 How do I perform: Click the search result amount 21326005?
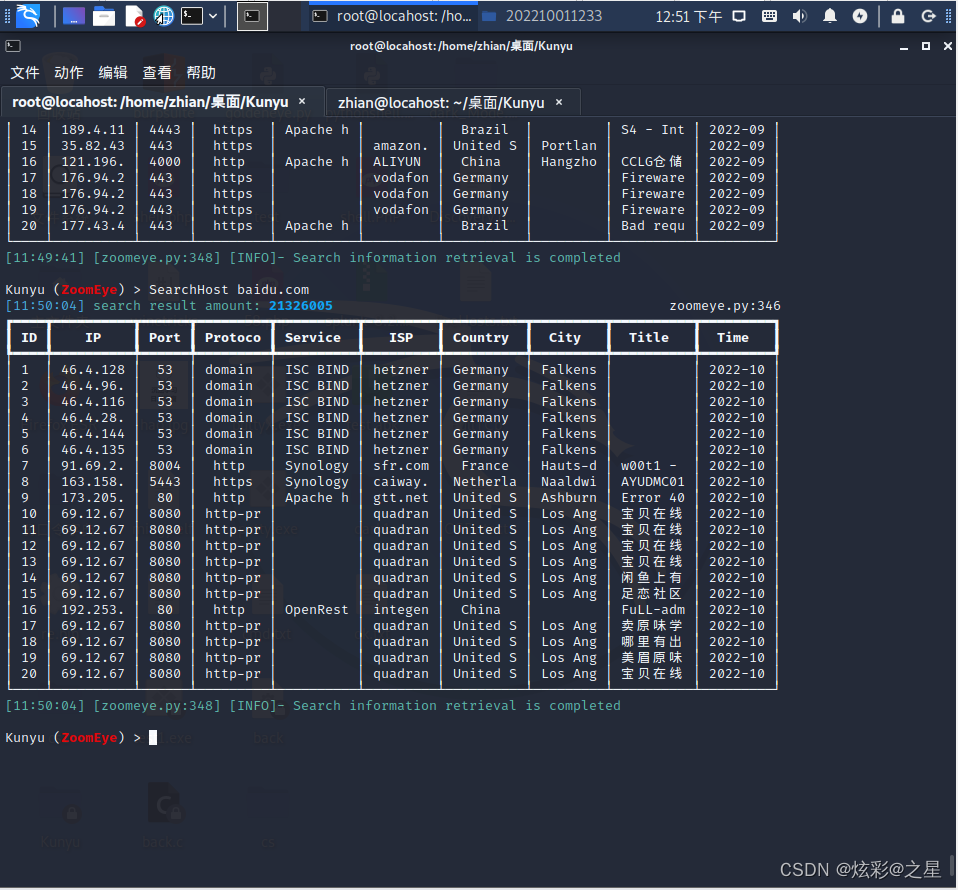(301, 305)
